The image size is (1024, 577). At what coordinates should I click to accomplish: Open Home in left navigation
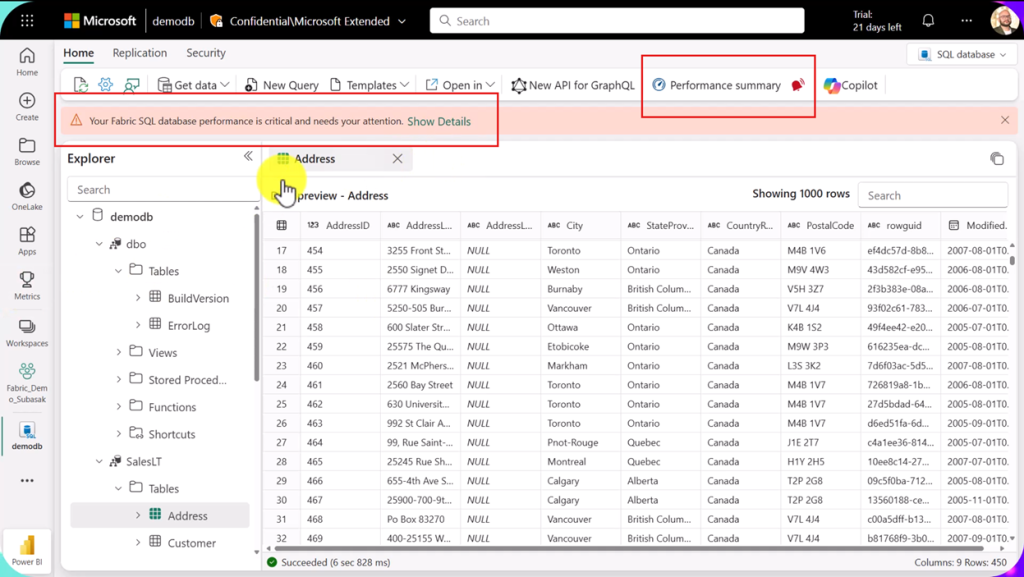pos(27,62)
